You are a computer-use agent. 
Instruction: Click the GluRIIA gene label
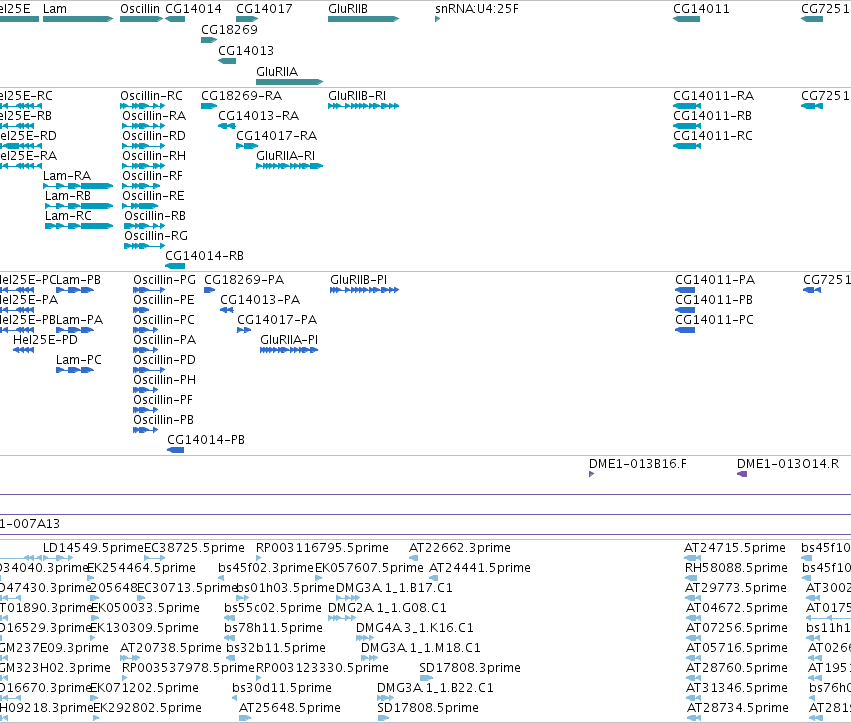[277, 72]
